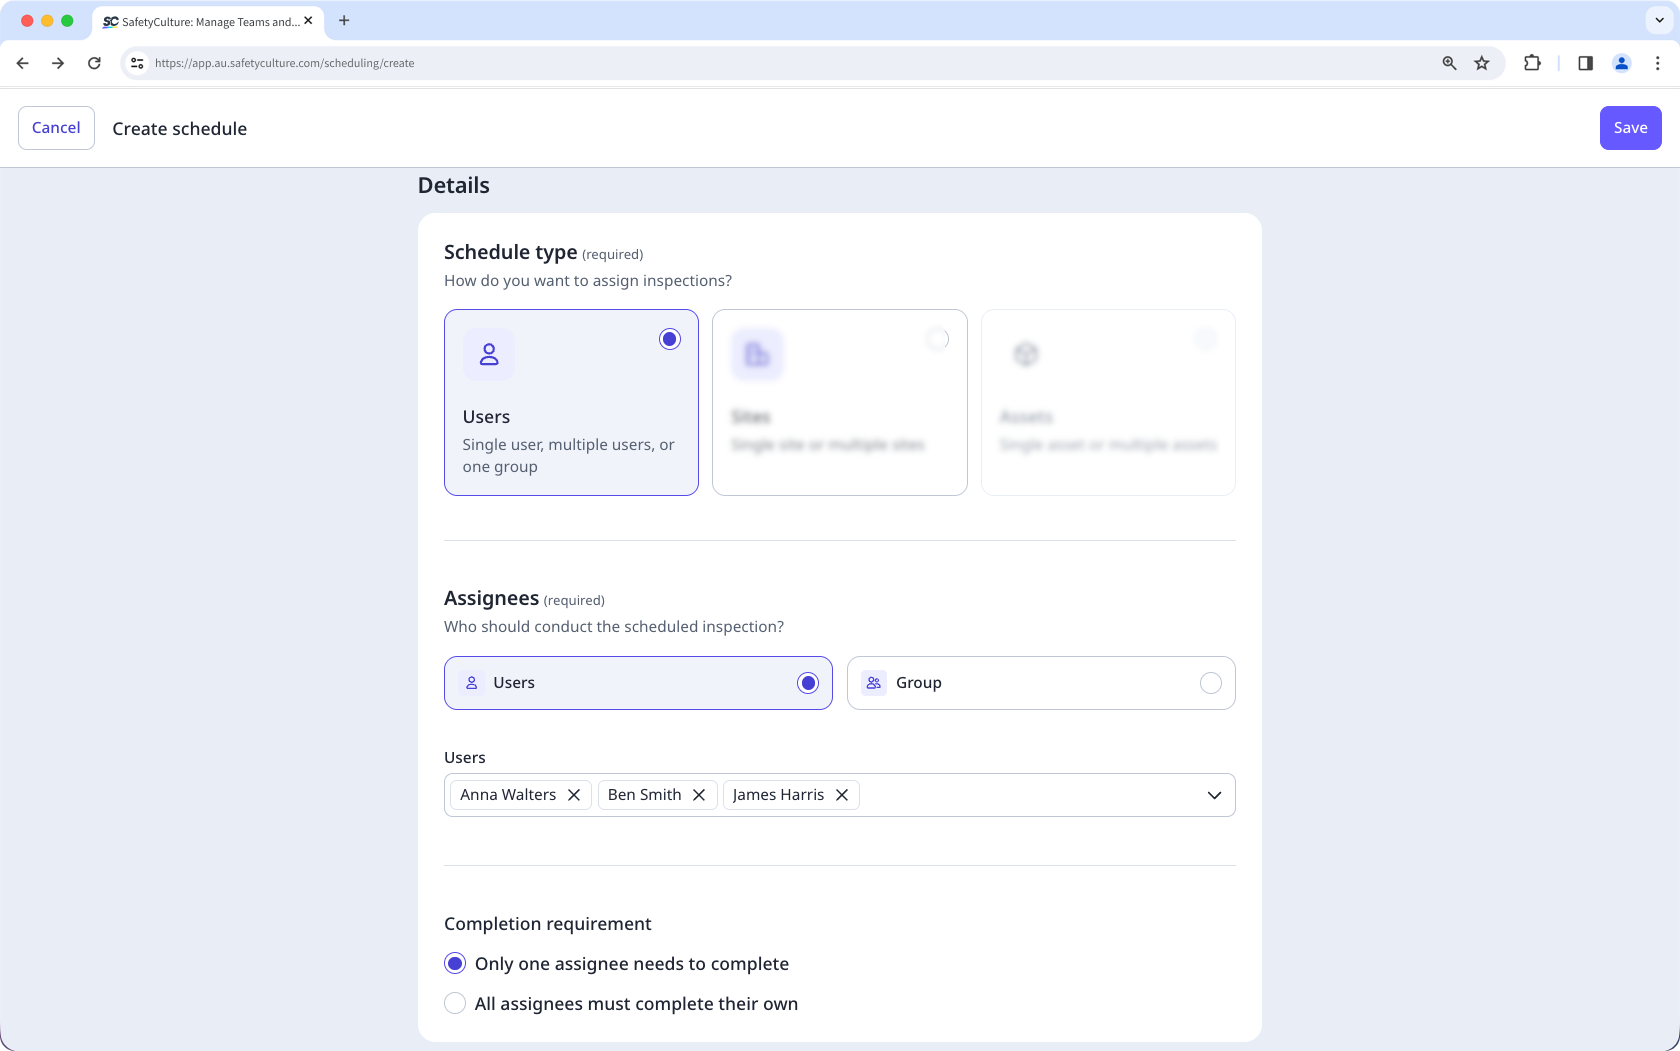Select the SafetyCulture browser tab
The height and width of the screenshot is (1051, 1680).
coord(207,21)
